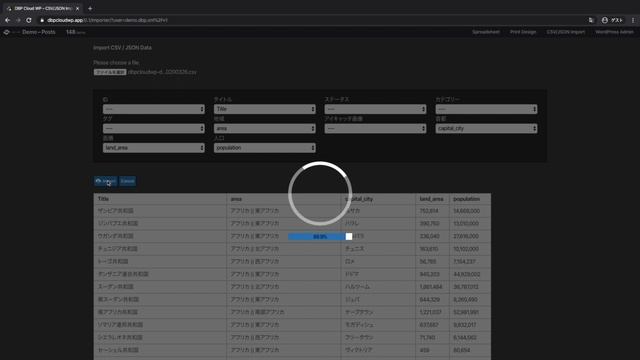
Task: Click the browser address bar URL
Action: pyautogui.click(x=107, y=20)
